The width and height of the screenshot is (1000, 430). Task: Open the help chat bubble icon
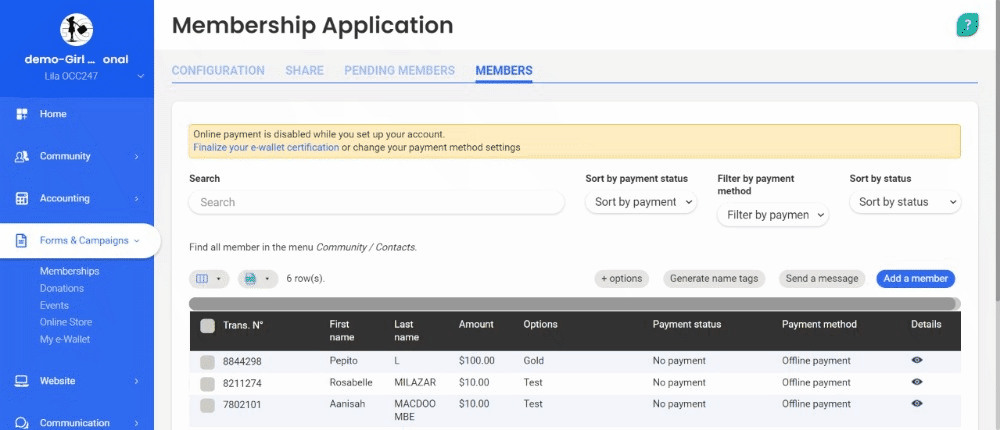click(967, 26)
